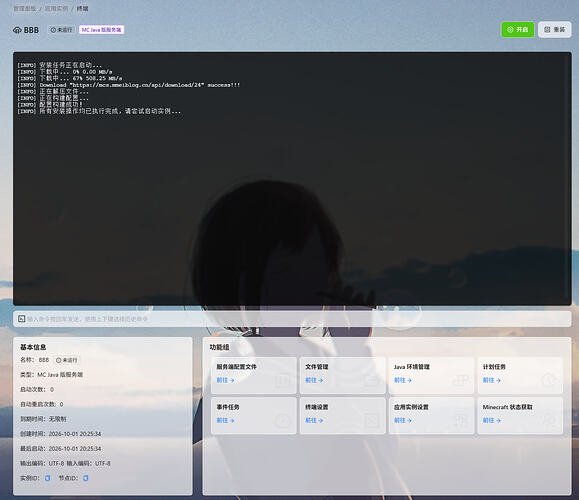This screenshot has width=579, height=500.
Task: Click the Java 环境管理 card title
Action: 412,367
